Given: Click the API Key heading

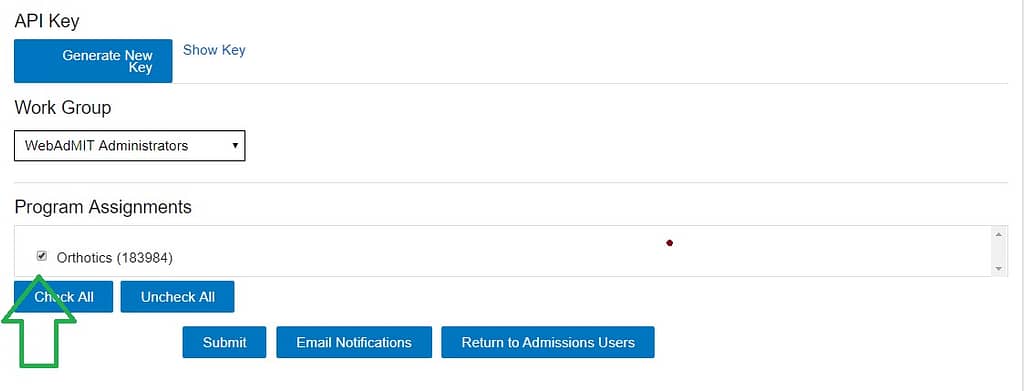Looking at the screenshot, I should (x=47, y=21).
